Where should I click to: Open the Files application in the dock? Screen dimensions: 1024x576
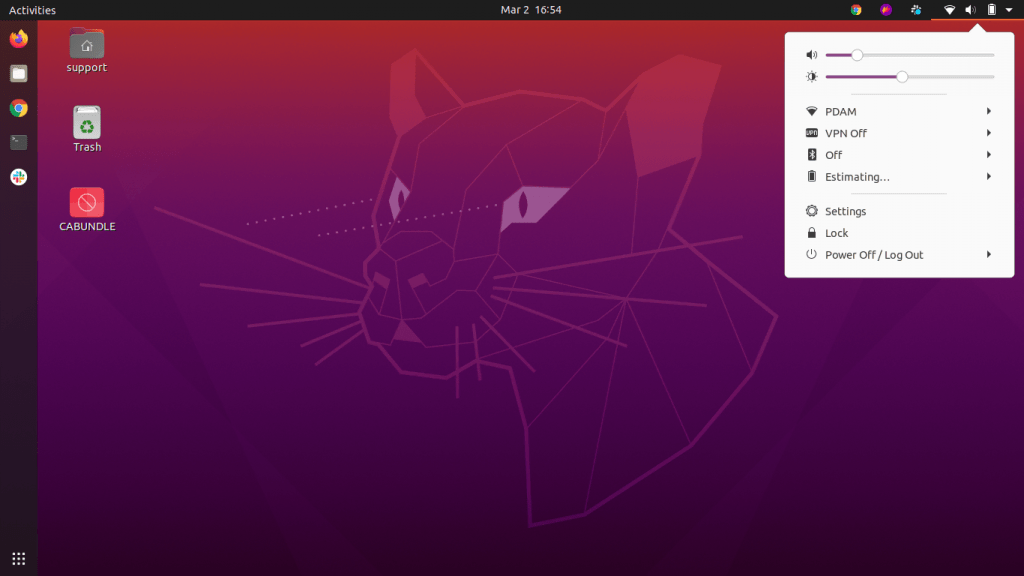coord(17,73)
